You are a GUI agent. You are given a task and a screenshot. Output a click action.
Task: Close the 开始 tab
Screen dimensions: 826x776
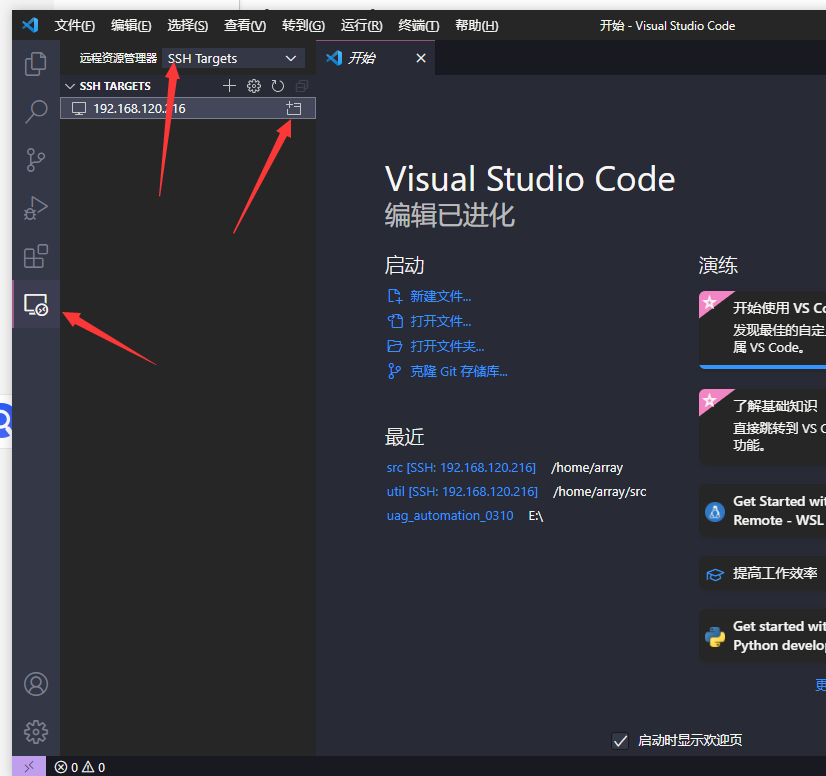pyautogui.click(x=420, y=58)
